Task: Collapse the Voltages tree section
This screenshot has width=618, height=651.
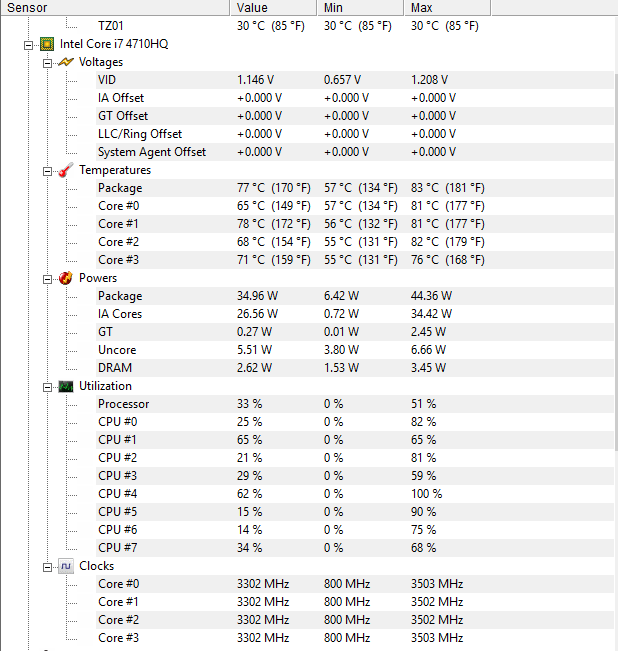Action: coord(47,62)
